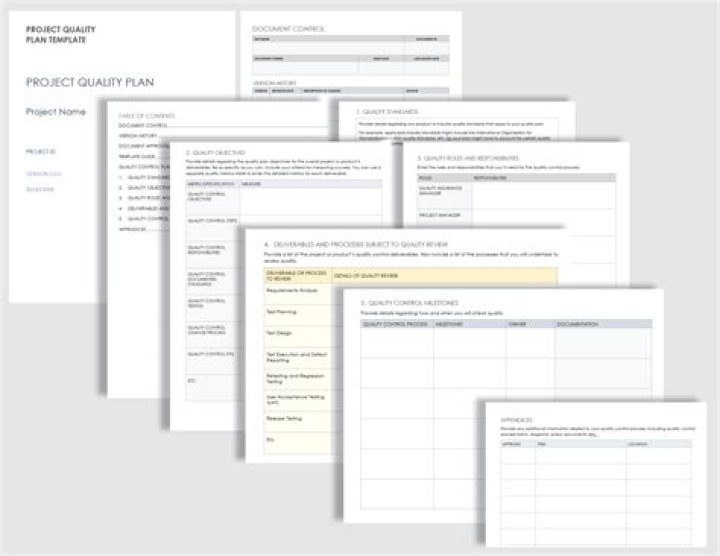Click the 'Release Testing' row
The width and height of the screenshot is (720, 556).
pos(298,421)
